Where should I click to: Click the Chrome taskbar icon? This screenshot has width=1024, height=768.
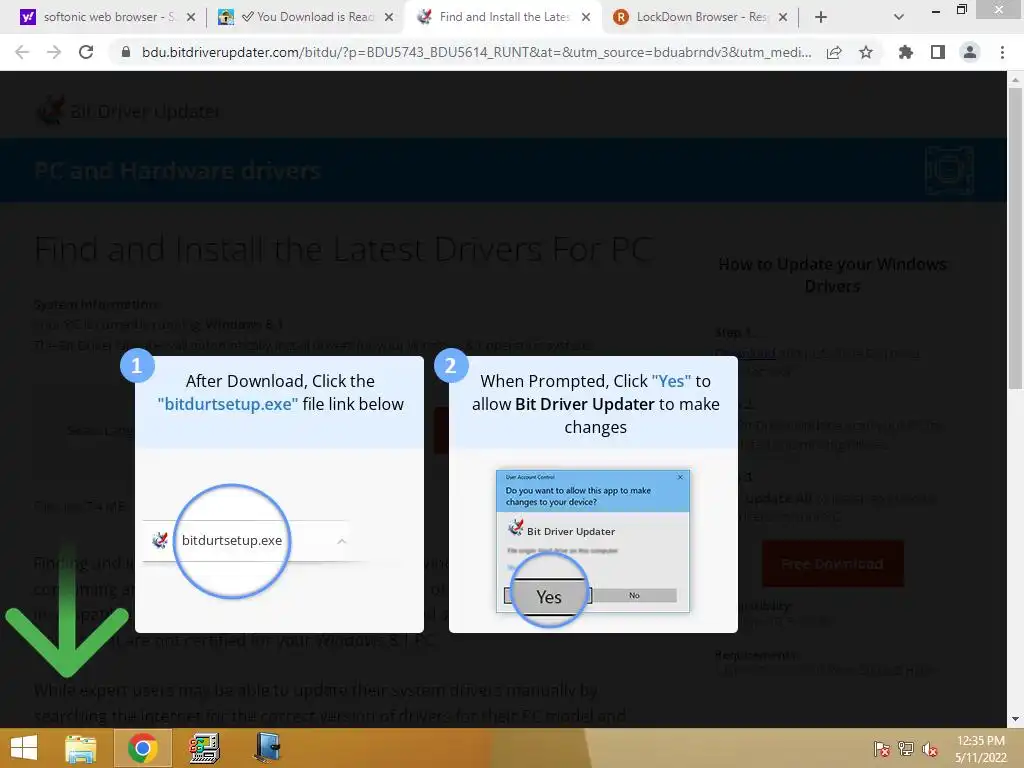[142, 748]
